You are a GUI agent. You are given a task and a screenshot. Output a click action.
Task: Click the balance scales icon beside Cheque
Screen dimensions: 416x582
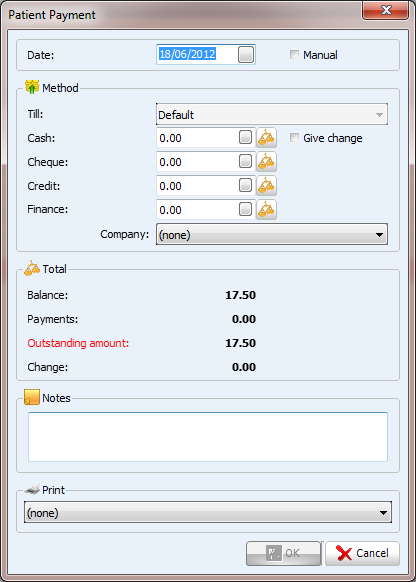click(266, 162)
